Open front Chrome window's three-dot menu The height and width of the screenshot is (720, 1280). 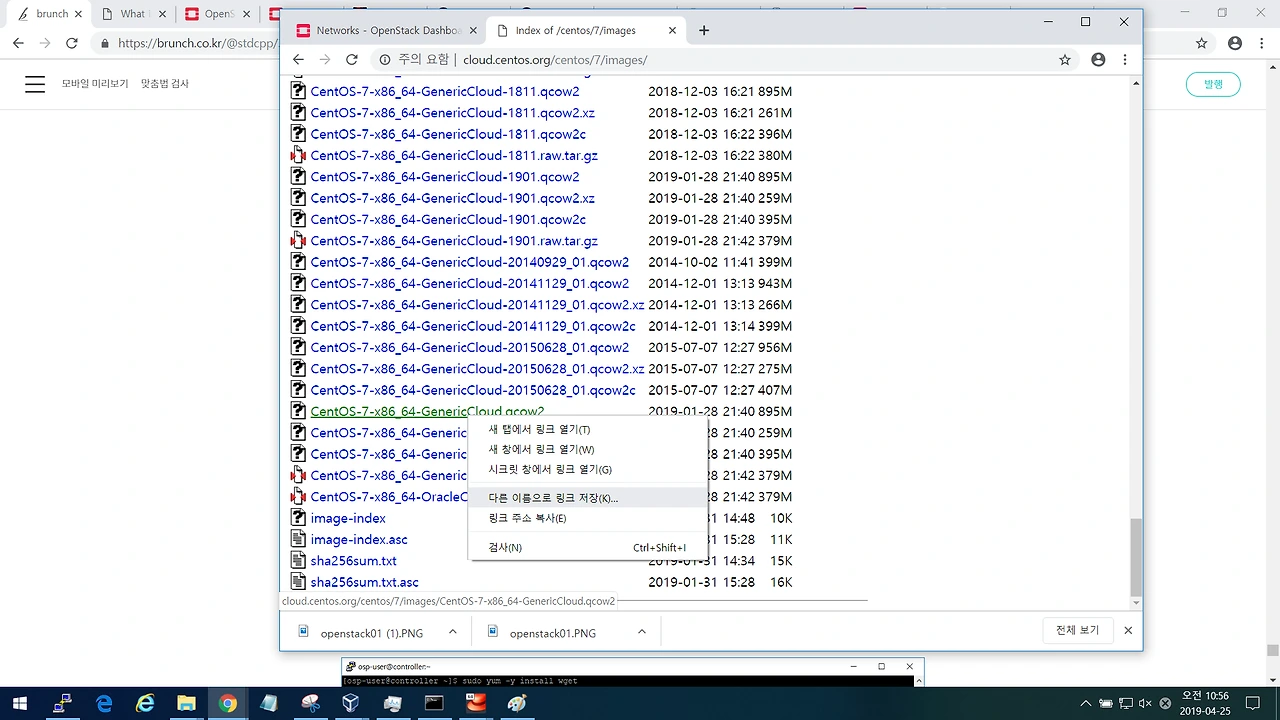1127,60
